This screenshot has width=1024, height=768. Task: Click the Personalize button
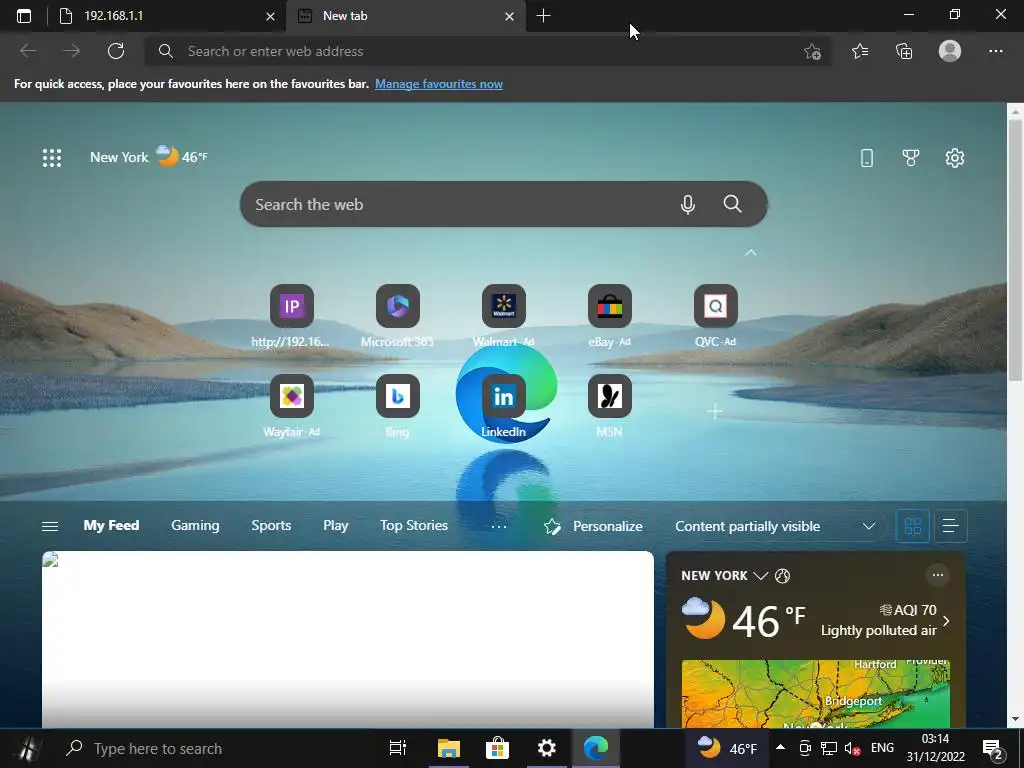point(593,526)
